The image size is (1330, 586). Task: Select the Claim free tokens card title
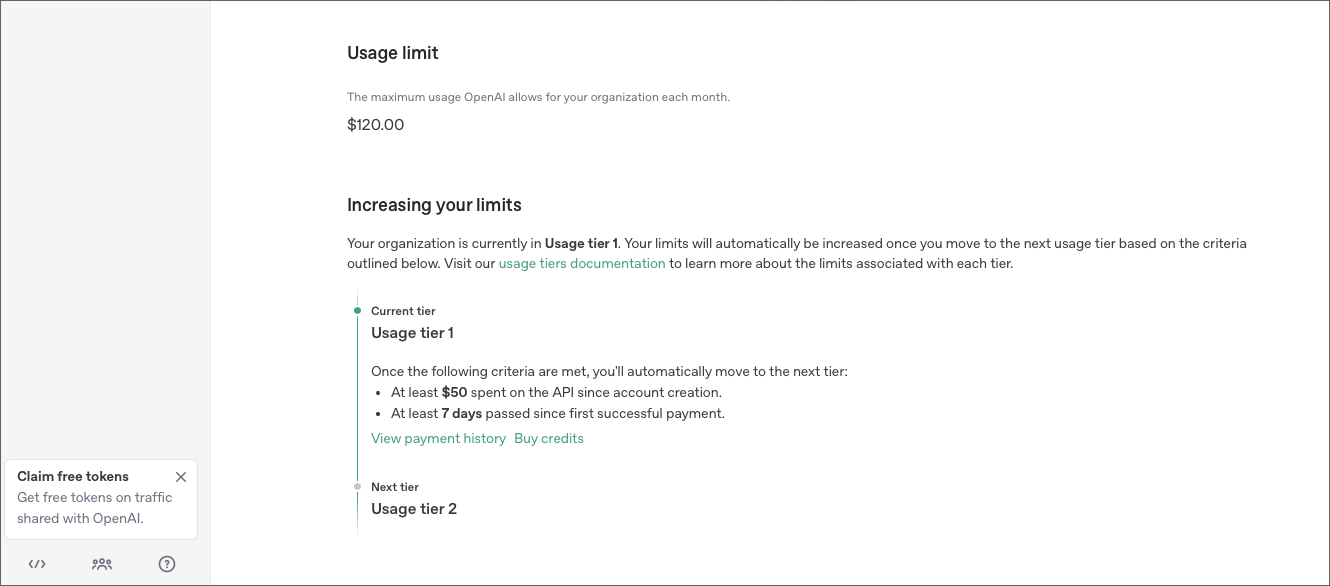[73, 477]
